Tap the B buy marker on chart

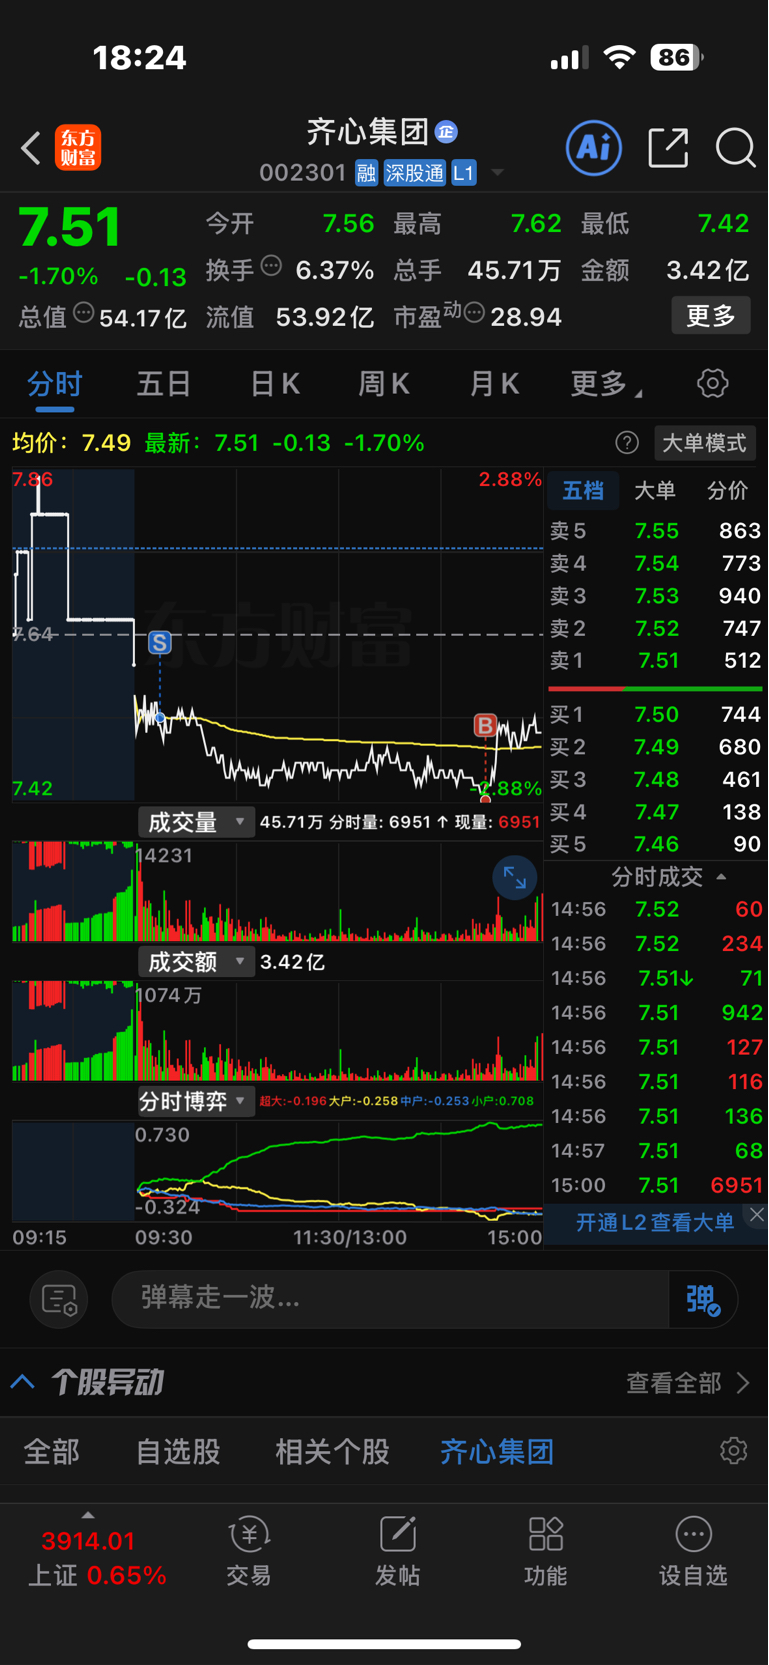[x=485, y=725]
